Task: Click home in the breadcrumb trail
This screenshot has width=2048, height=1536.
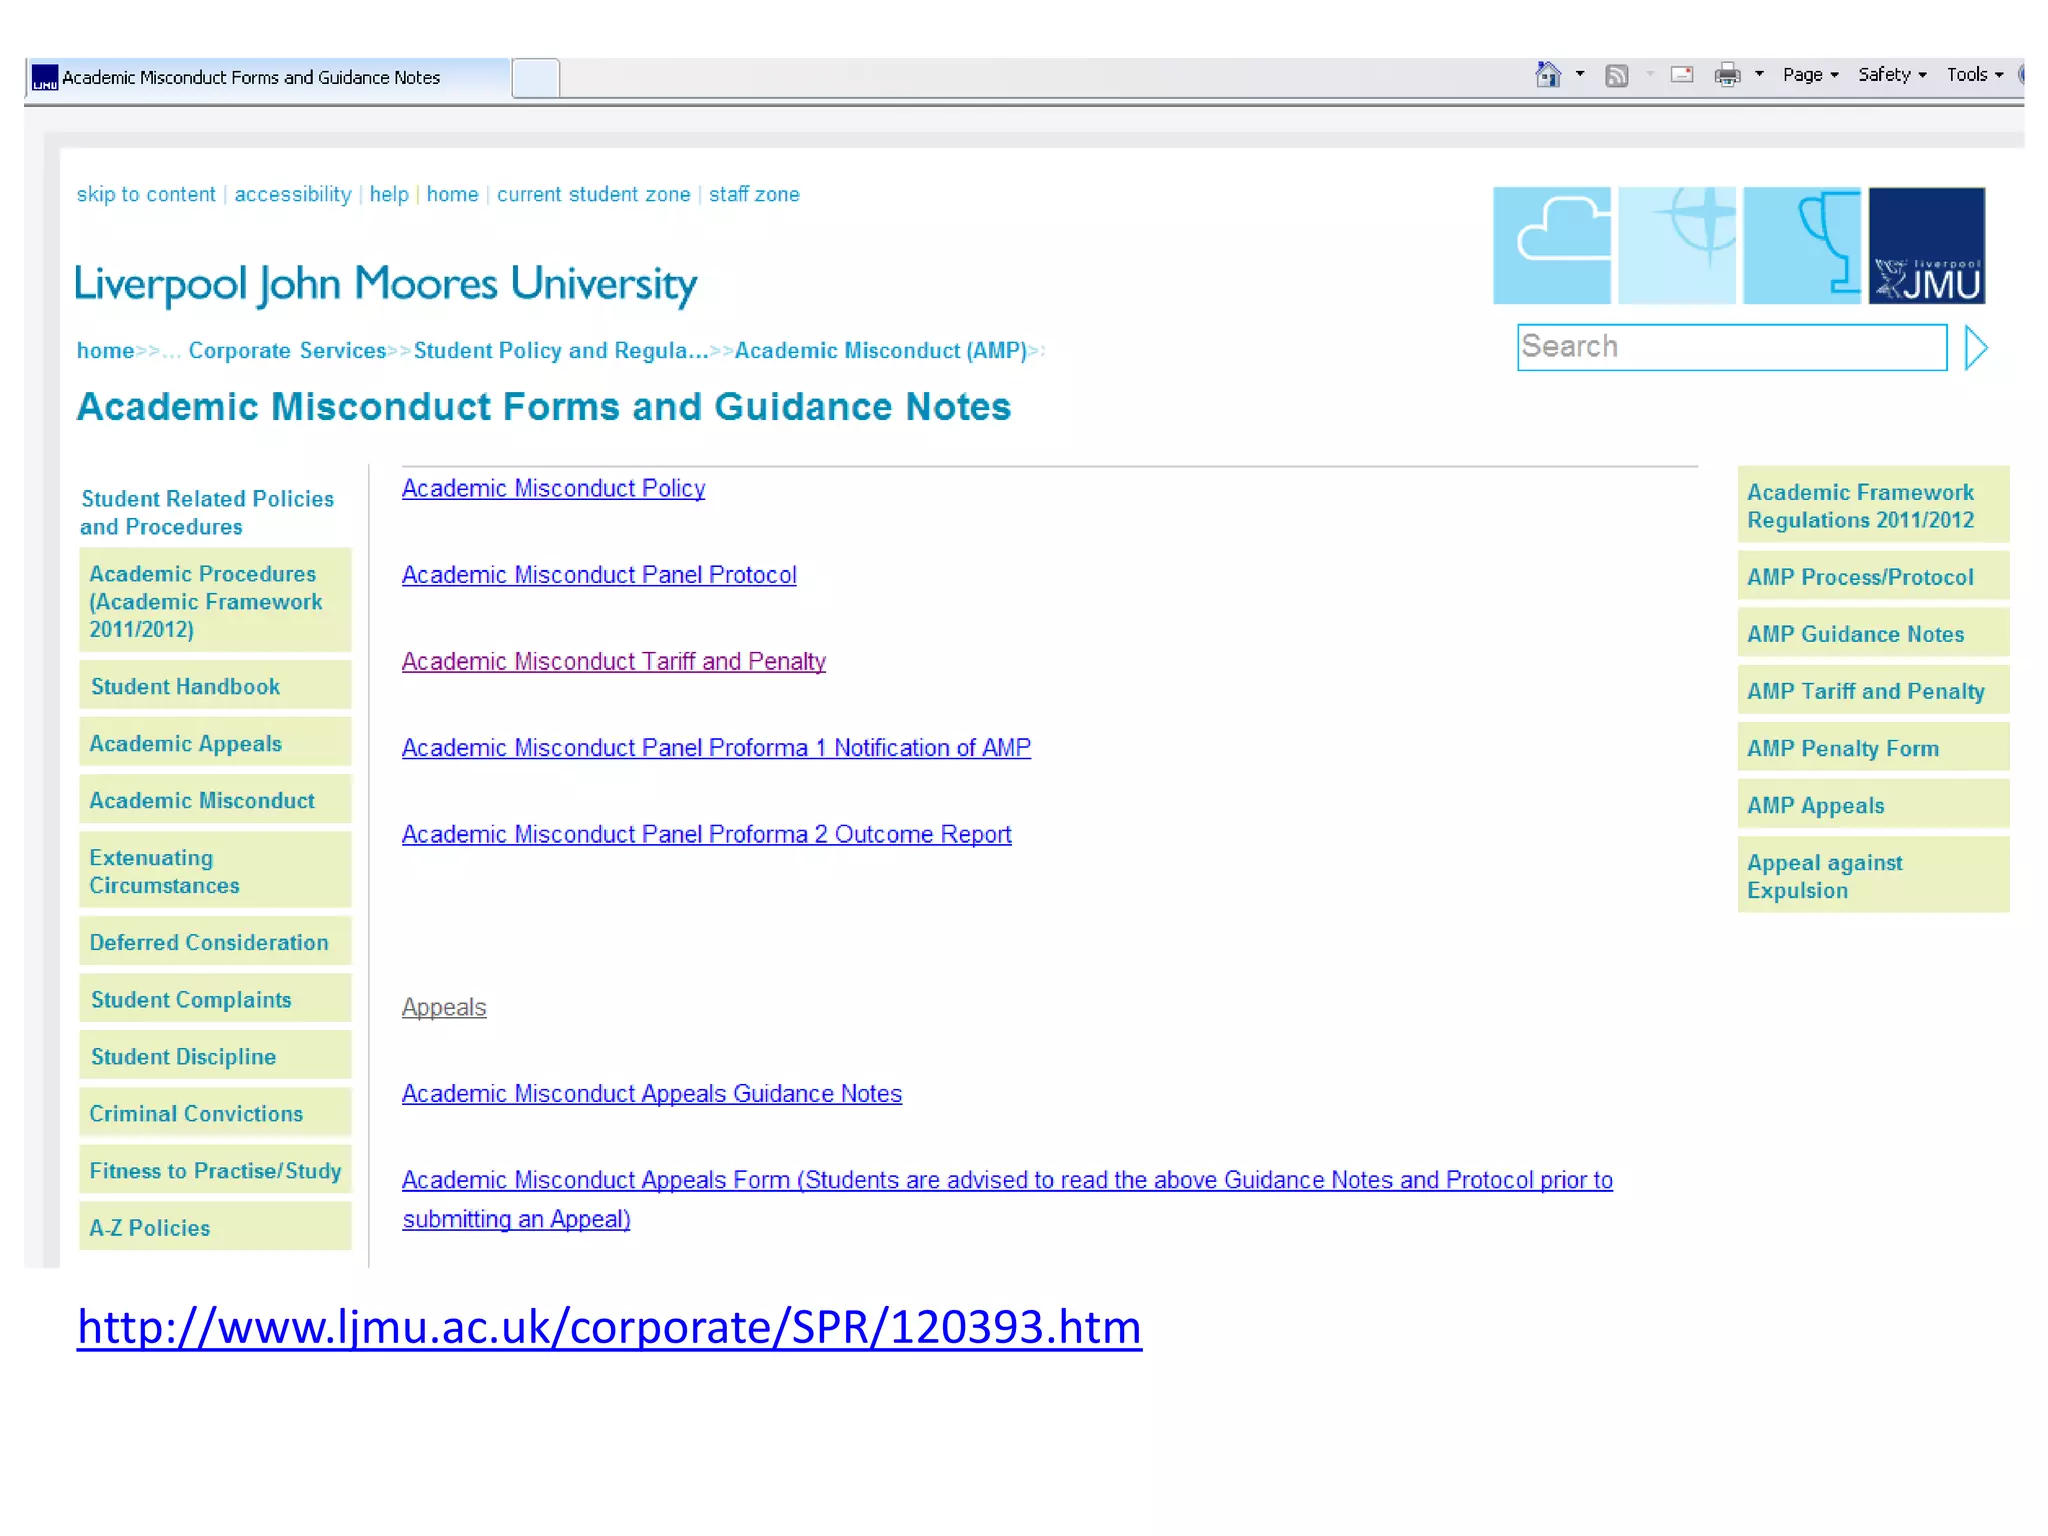Action: click(x=105, y=351)
